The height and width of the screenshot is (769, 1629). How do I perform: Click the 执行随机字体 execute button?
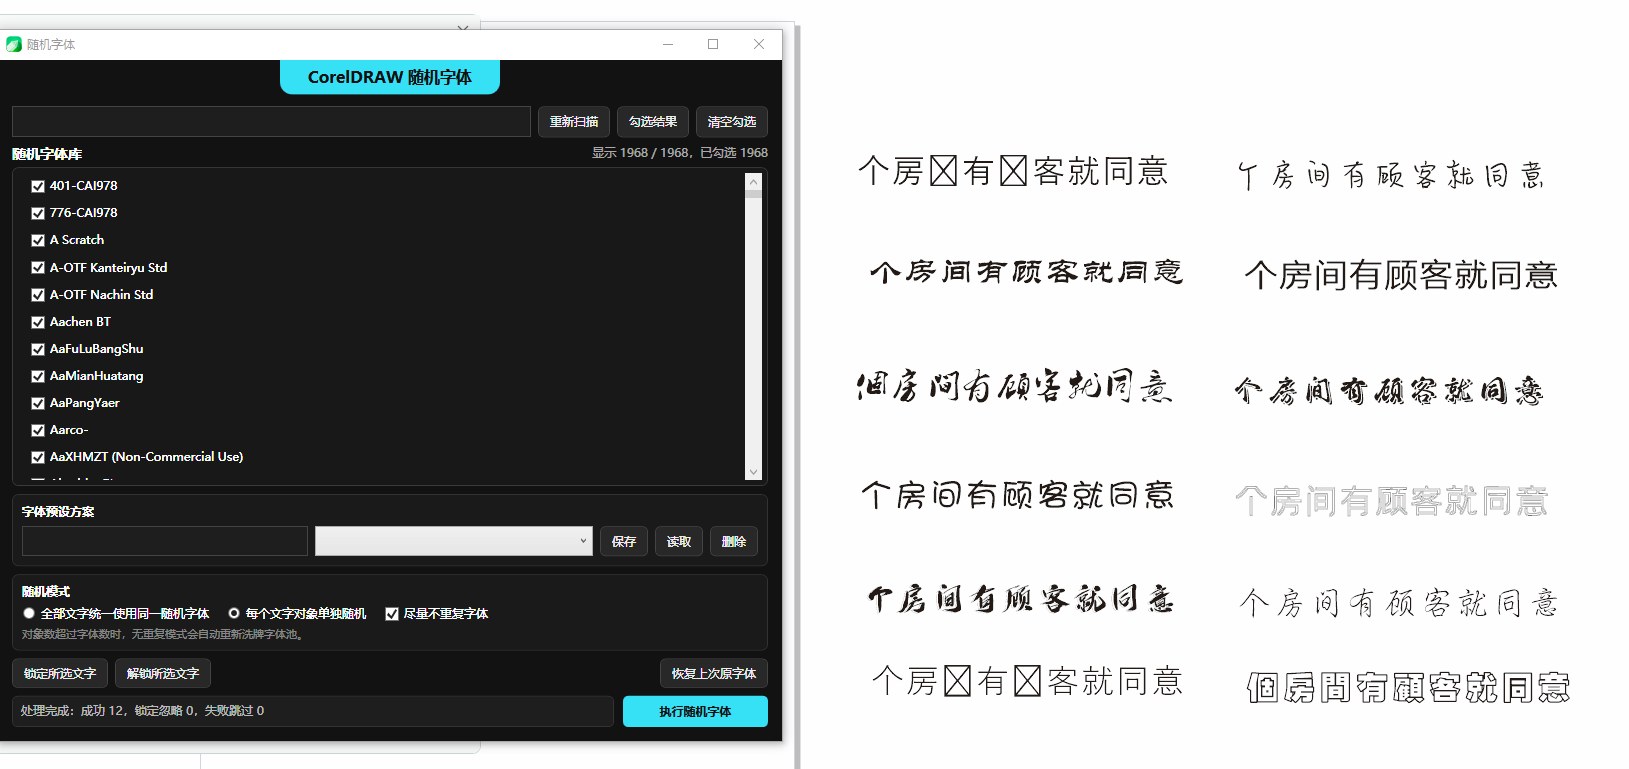coord(695,711)
